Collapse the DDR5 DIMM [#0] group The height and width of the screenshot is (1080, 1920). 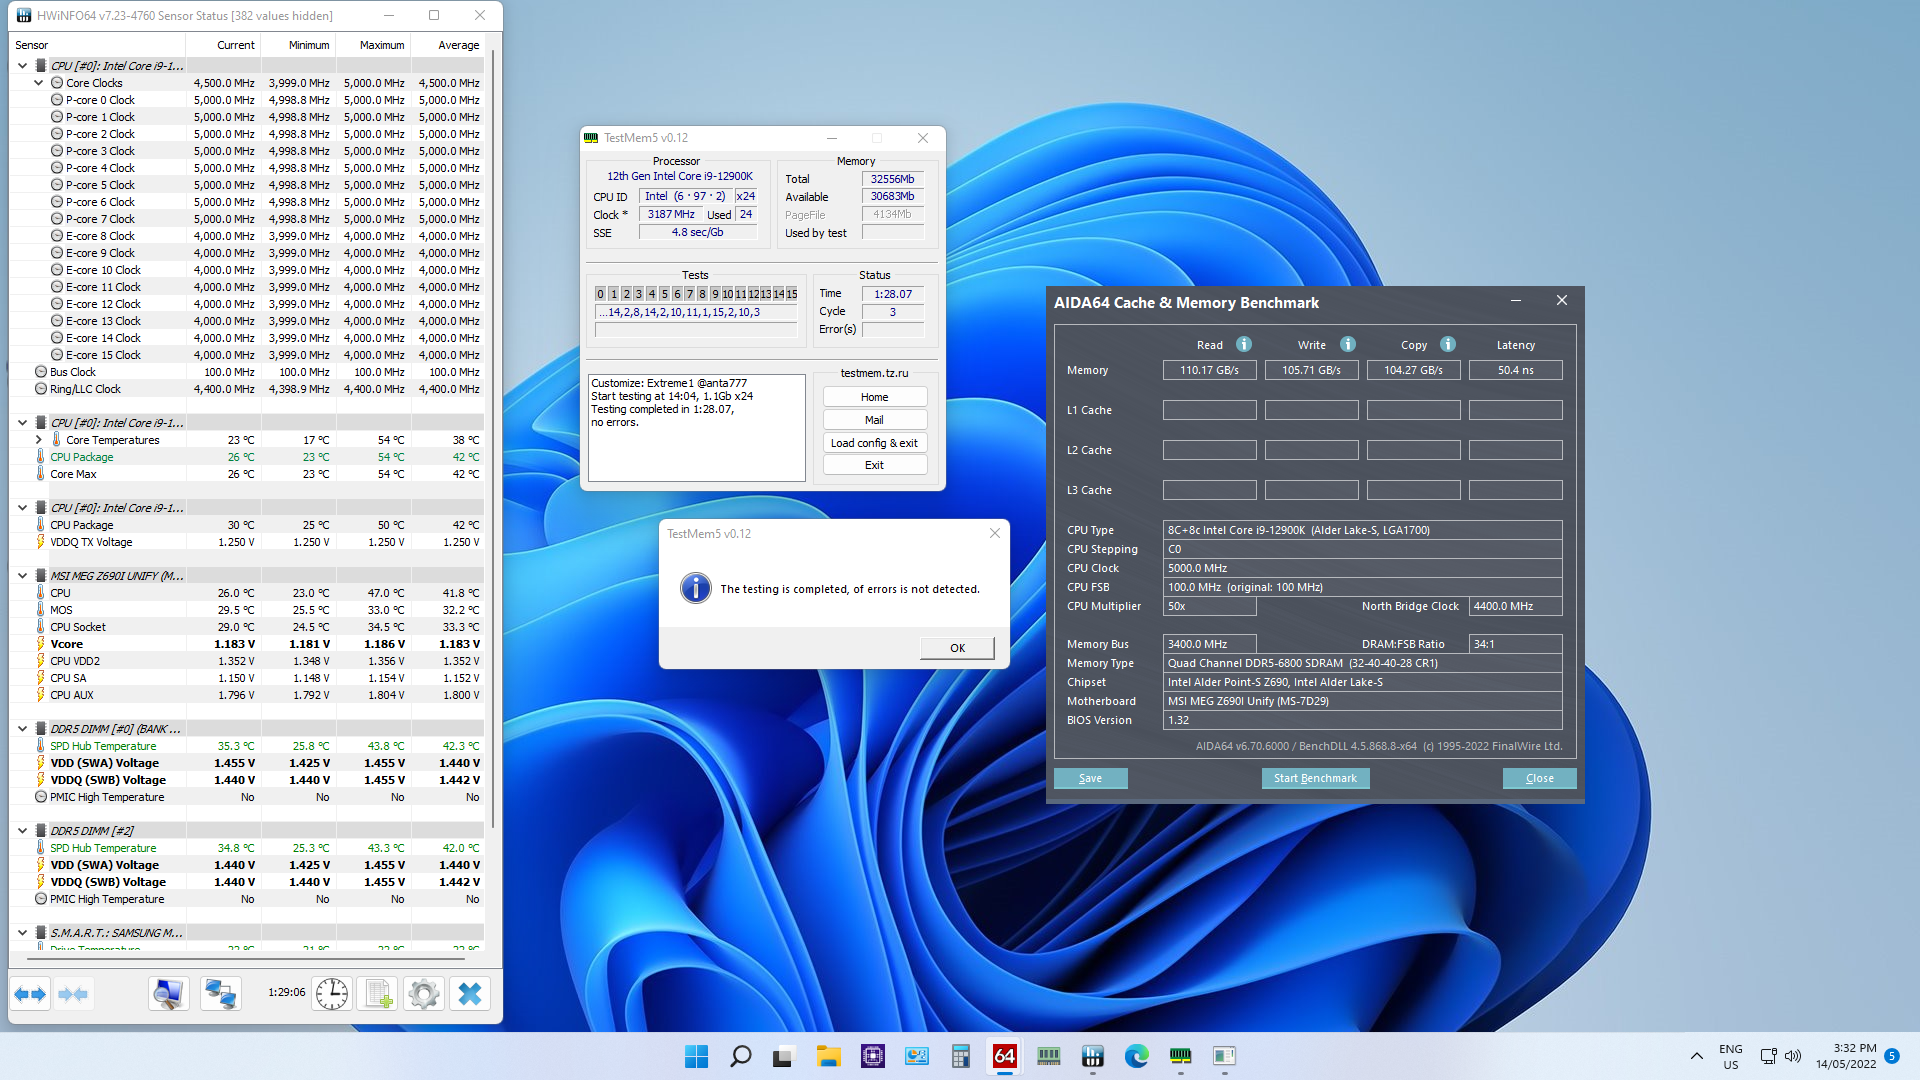click(x=22, y=729)
